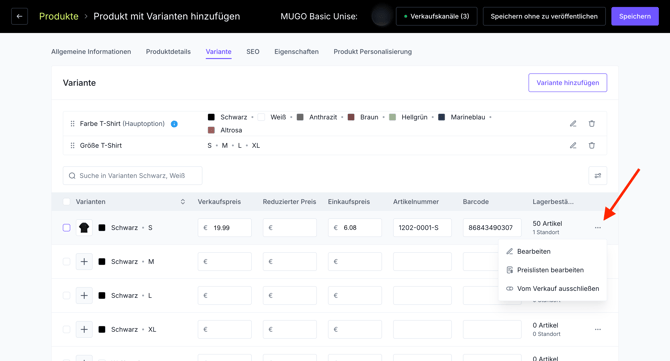Tick the Schwarz S variant checkbox
The image size is (670, 361).
66,228
